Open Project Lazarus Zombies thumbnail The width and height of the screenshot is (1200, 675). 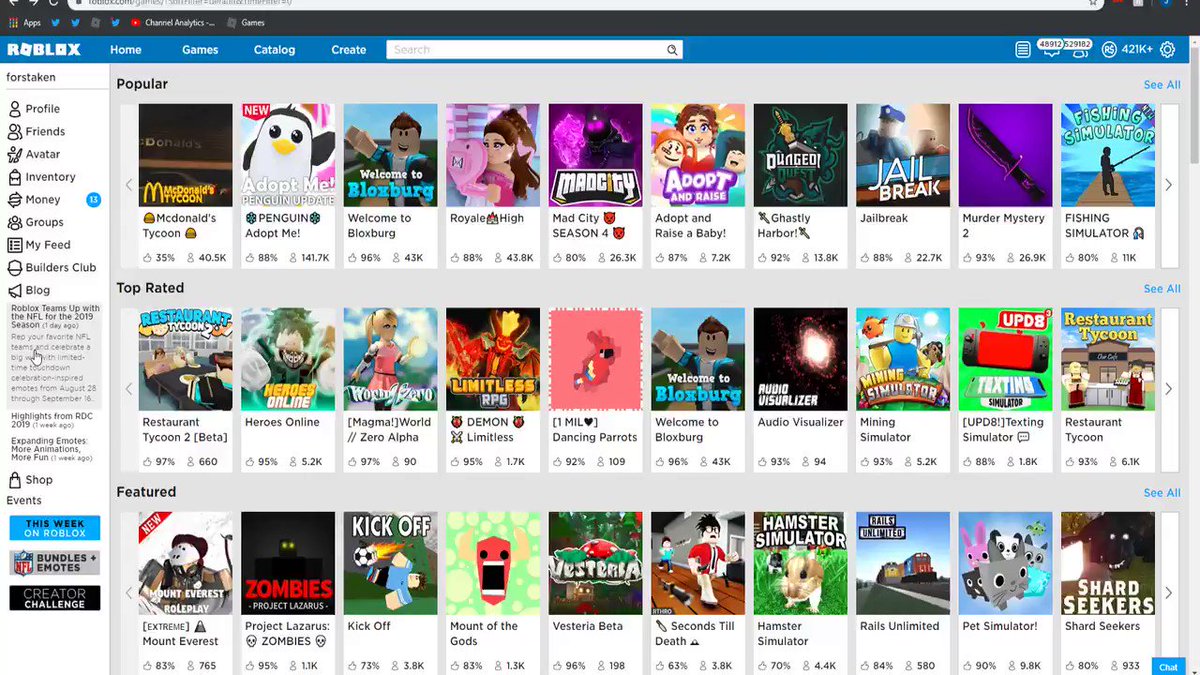[x=288, y=563]
